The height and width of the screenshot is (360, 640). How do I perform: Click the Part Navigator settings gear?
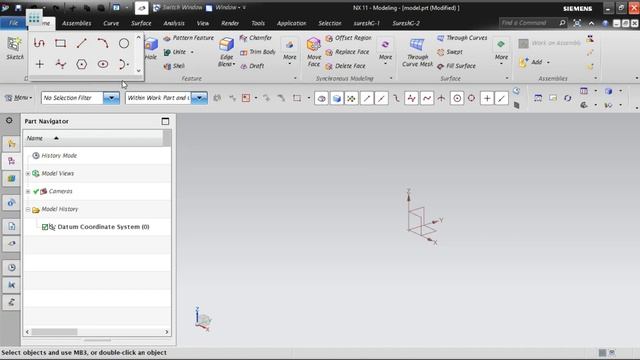[9, 120]
